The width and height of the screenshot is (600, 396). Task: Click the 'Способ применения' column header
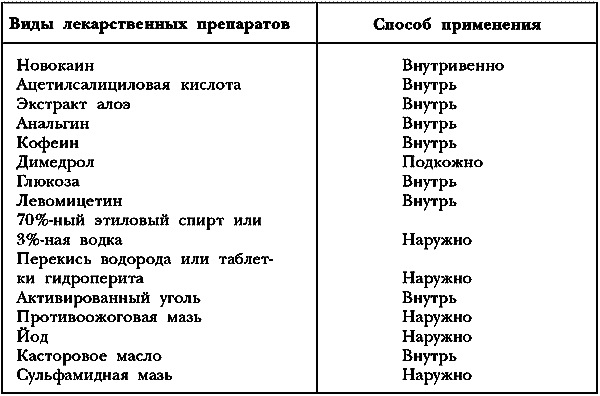click(457, 24)
